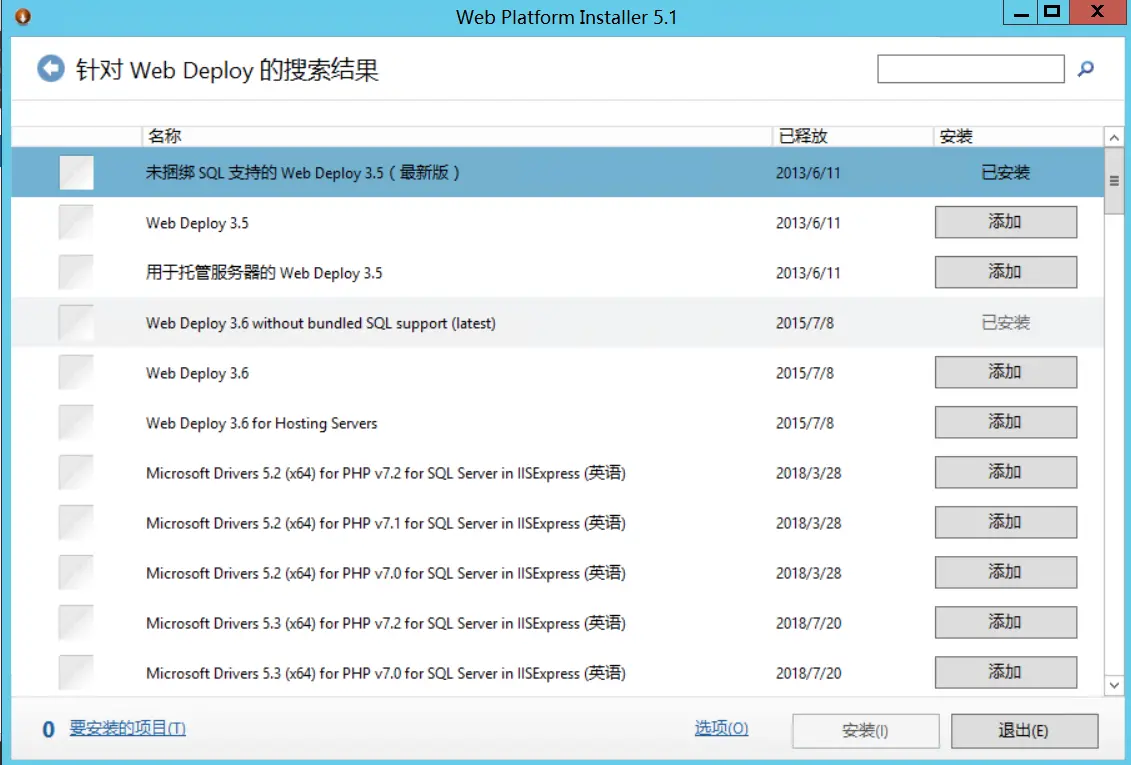Click icon for Web Deploy 3.6 without bundled SQL

(x=76, y=323)
